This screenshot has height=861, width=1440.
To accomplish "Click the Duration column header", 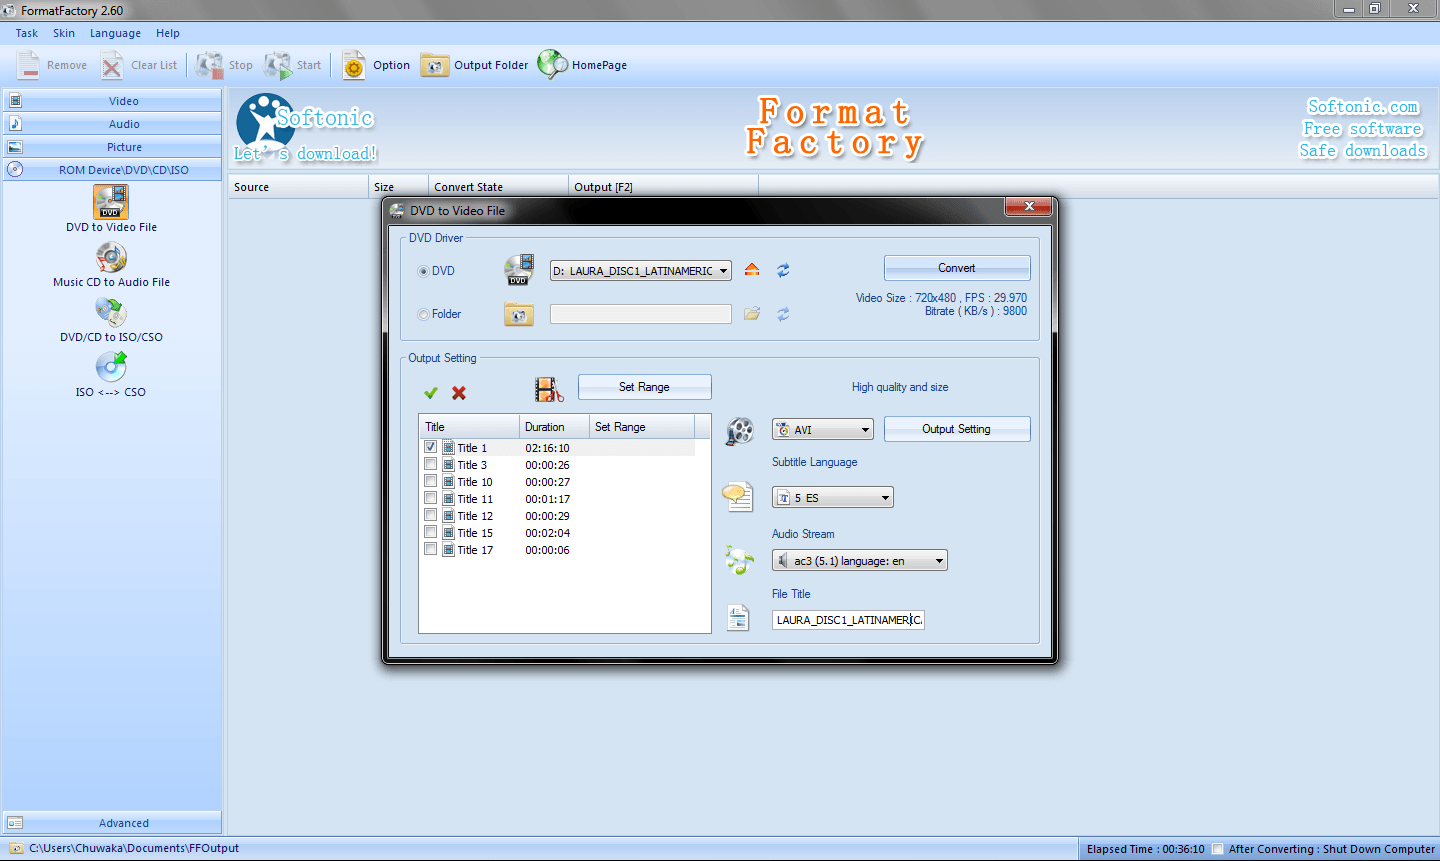I will (x=554, y=427).
